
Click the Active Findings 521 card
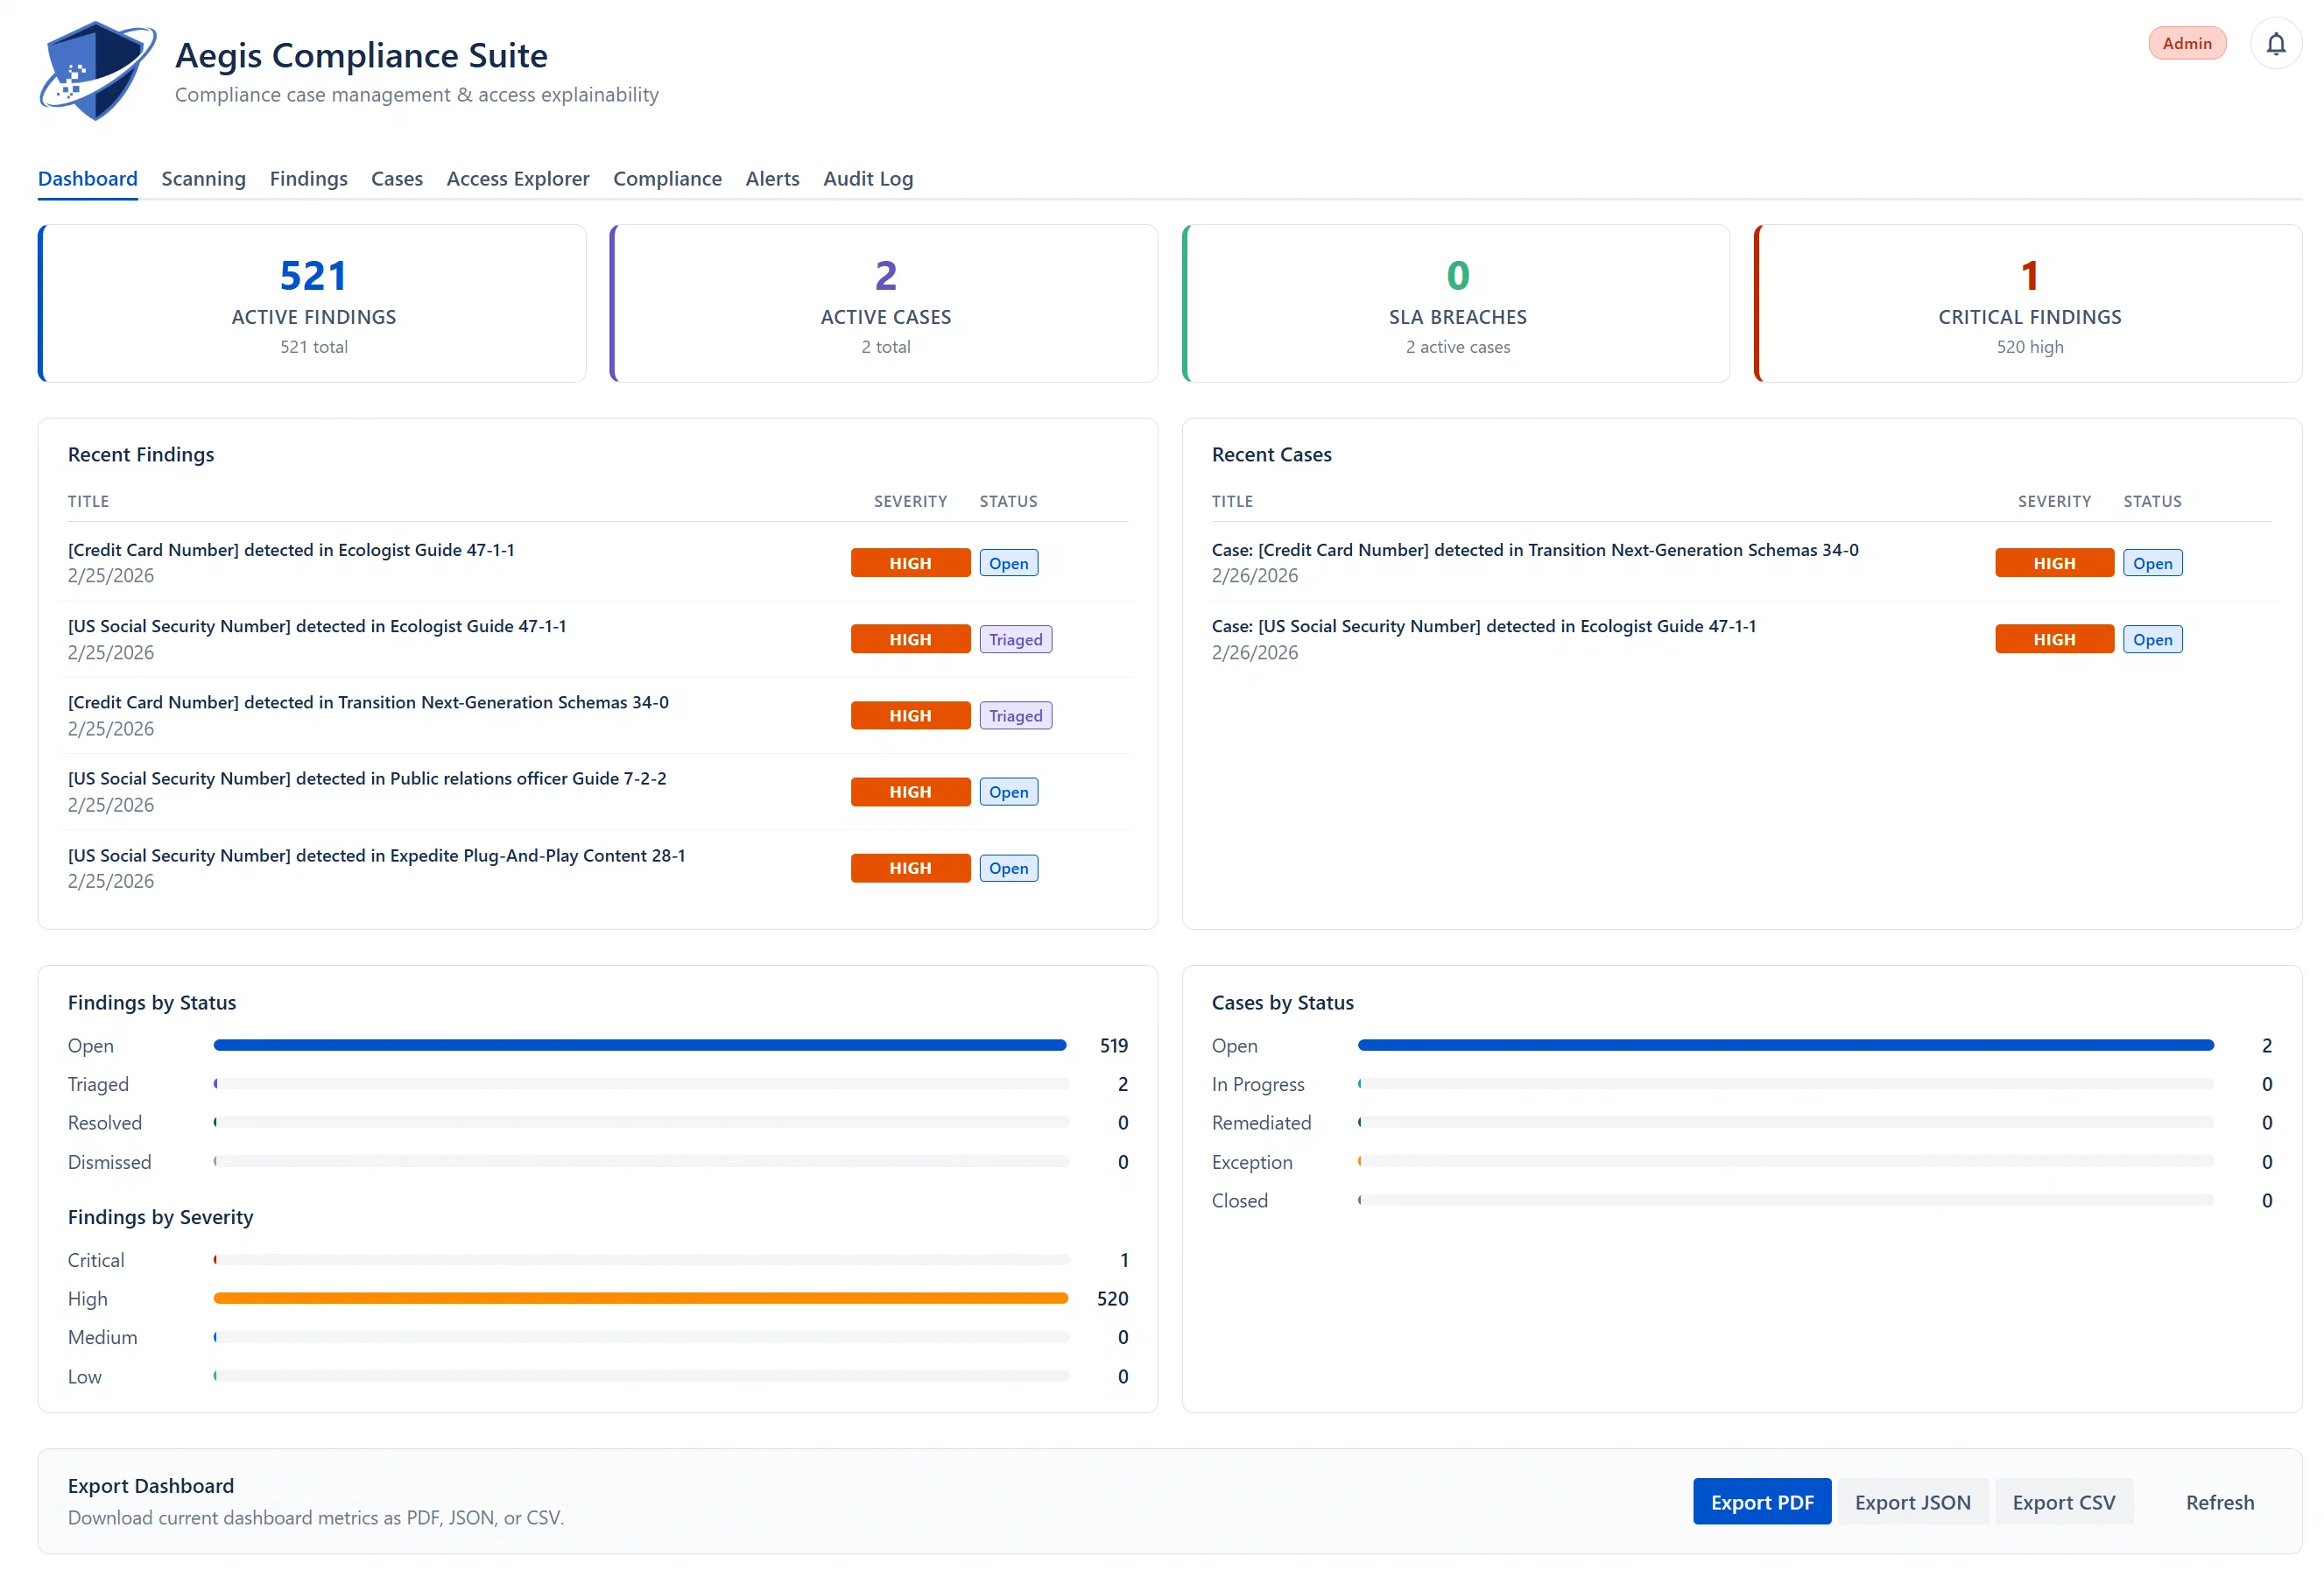point(312,303)
